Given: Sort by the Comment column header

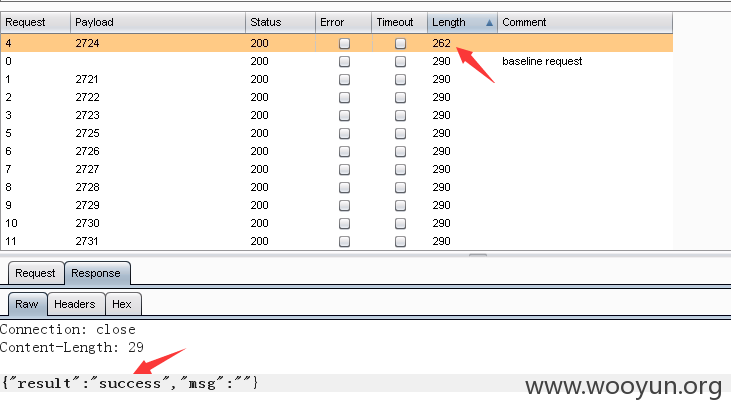Looking at the screenshot, I should point(585,22).
